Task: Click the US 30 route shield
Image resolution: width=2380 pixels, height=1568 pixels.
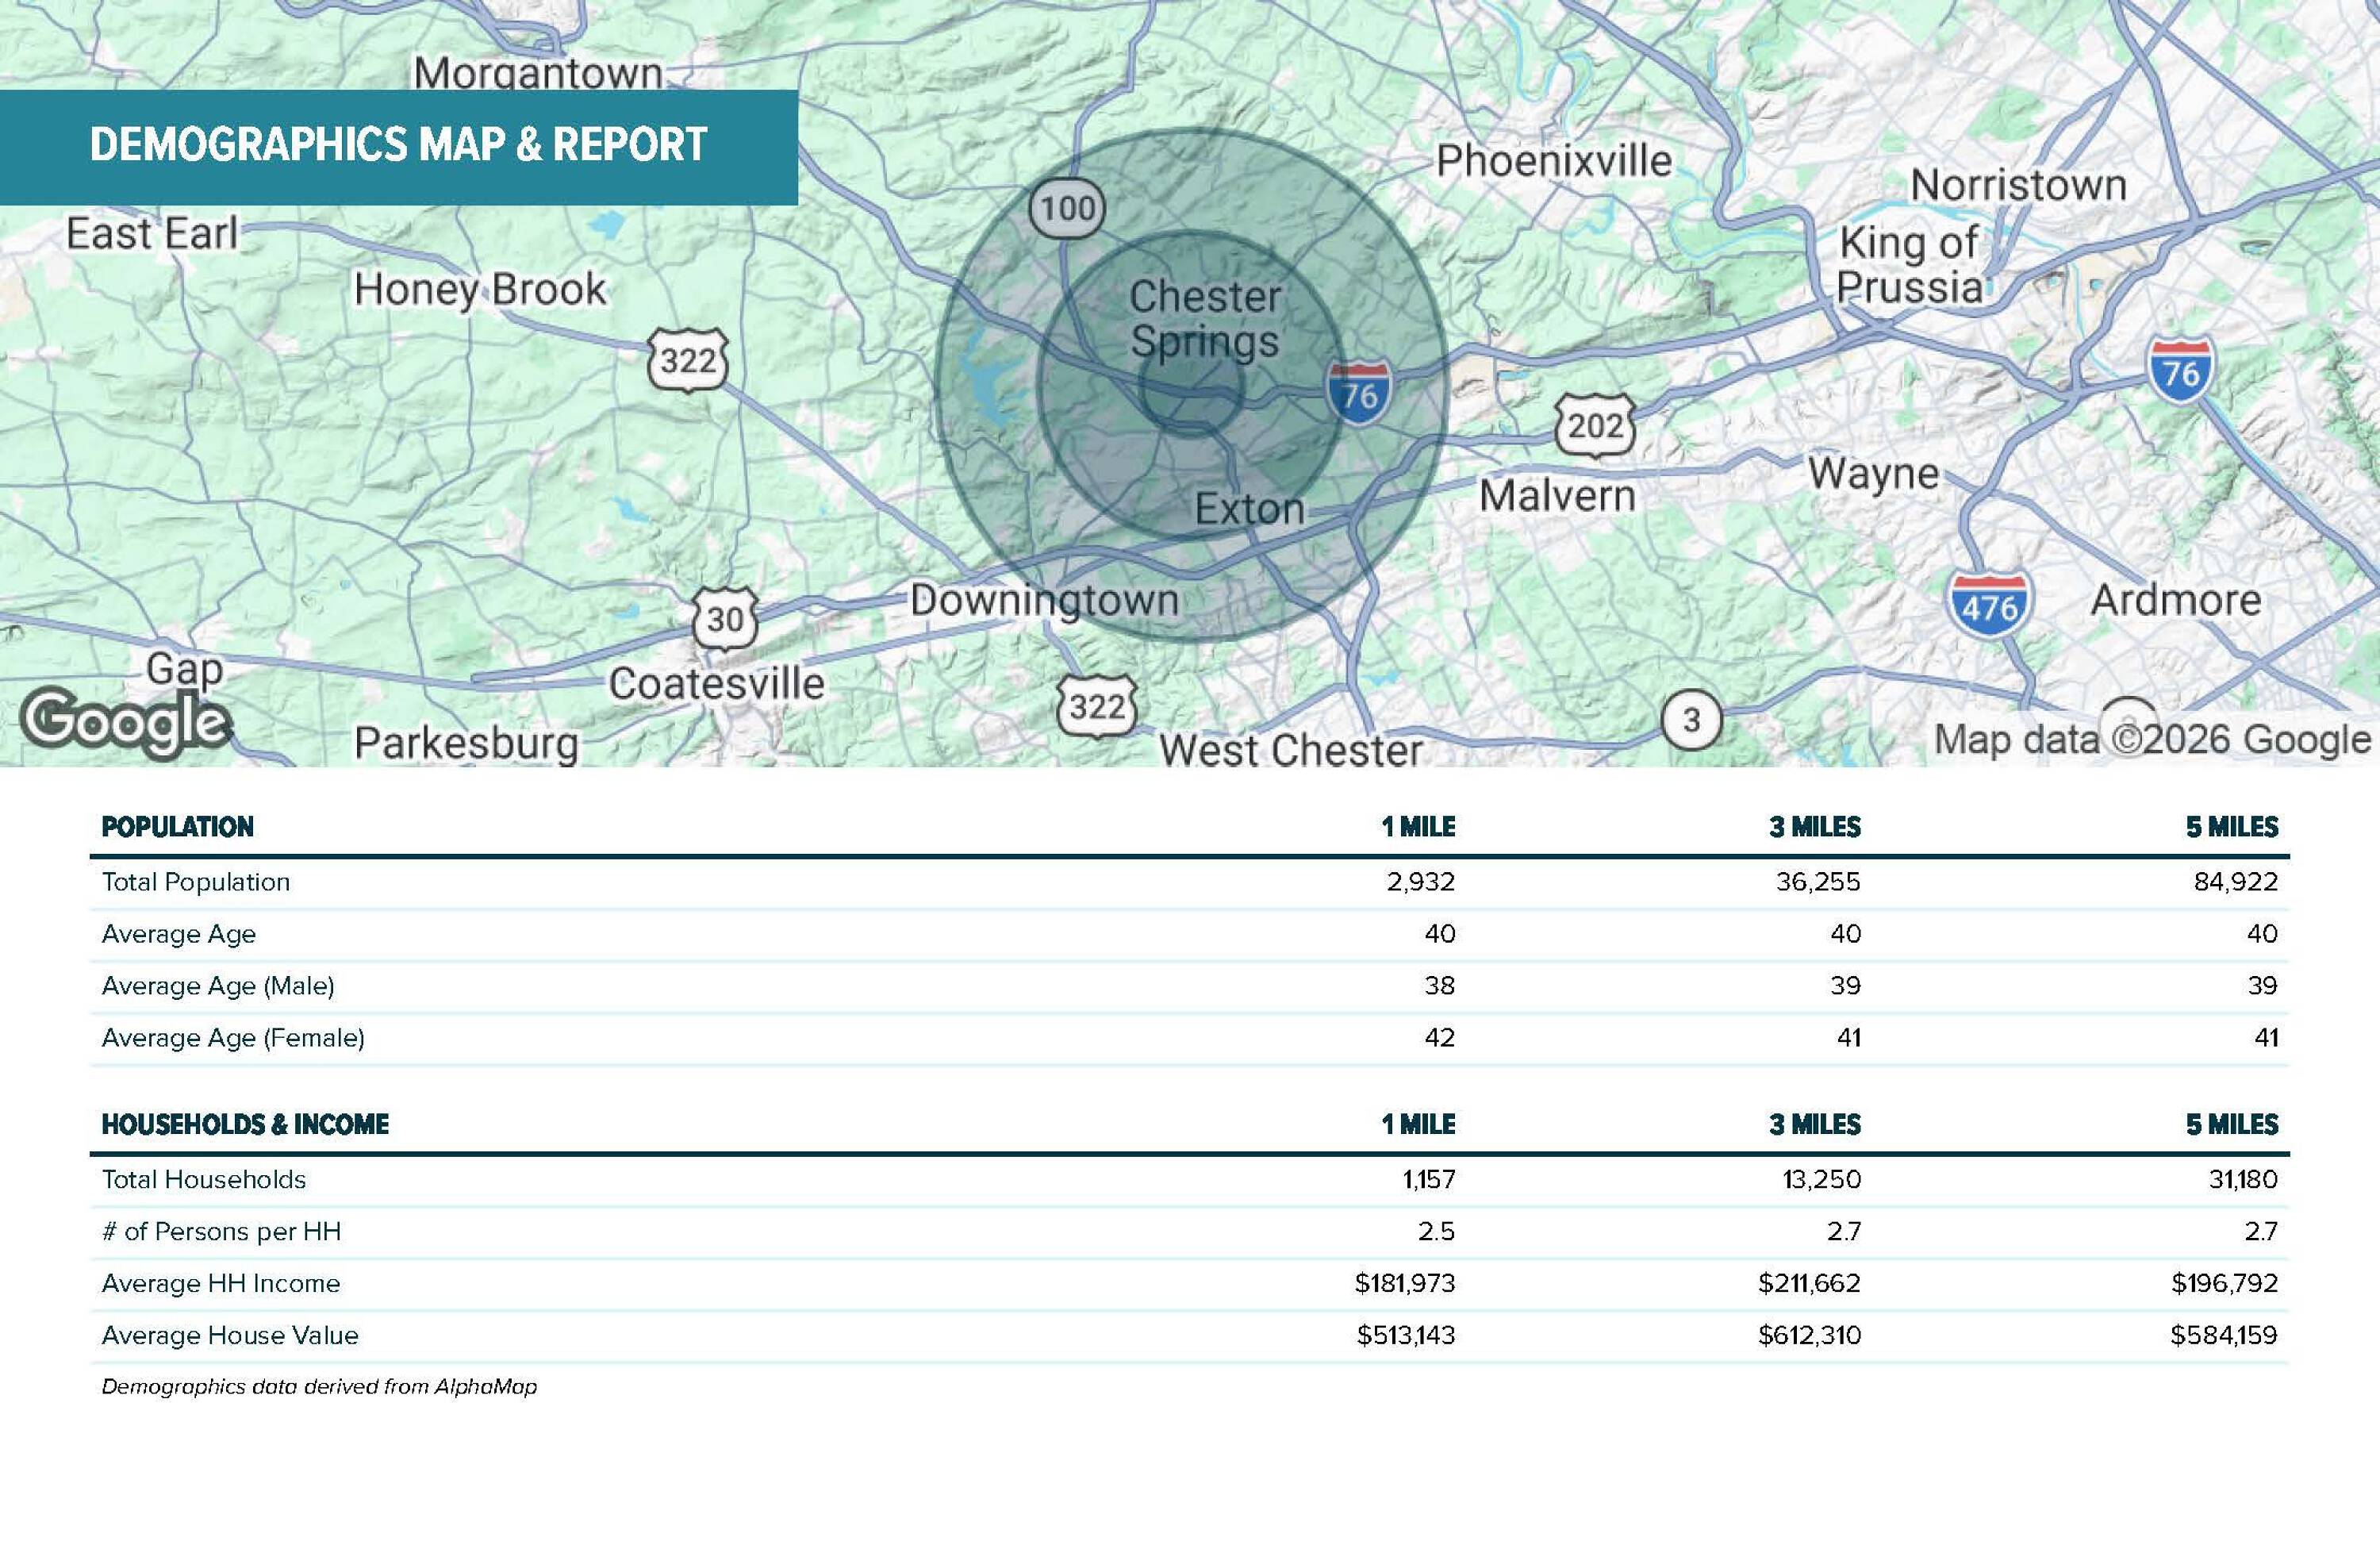Action: (x=725, y=619)
